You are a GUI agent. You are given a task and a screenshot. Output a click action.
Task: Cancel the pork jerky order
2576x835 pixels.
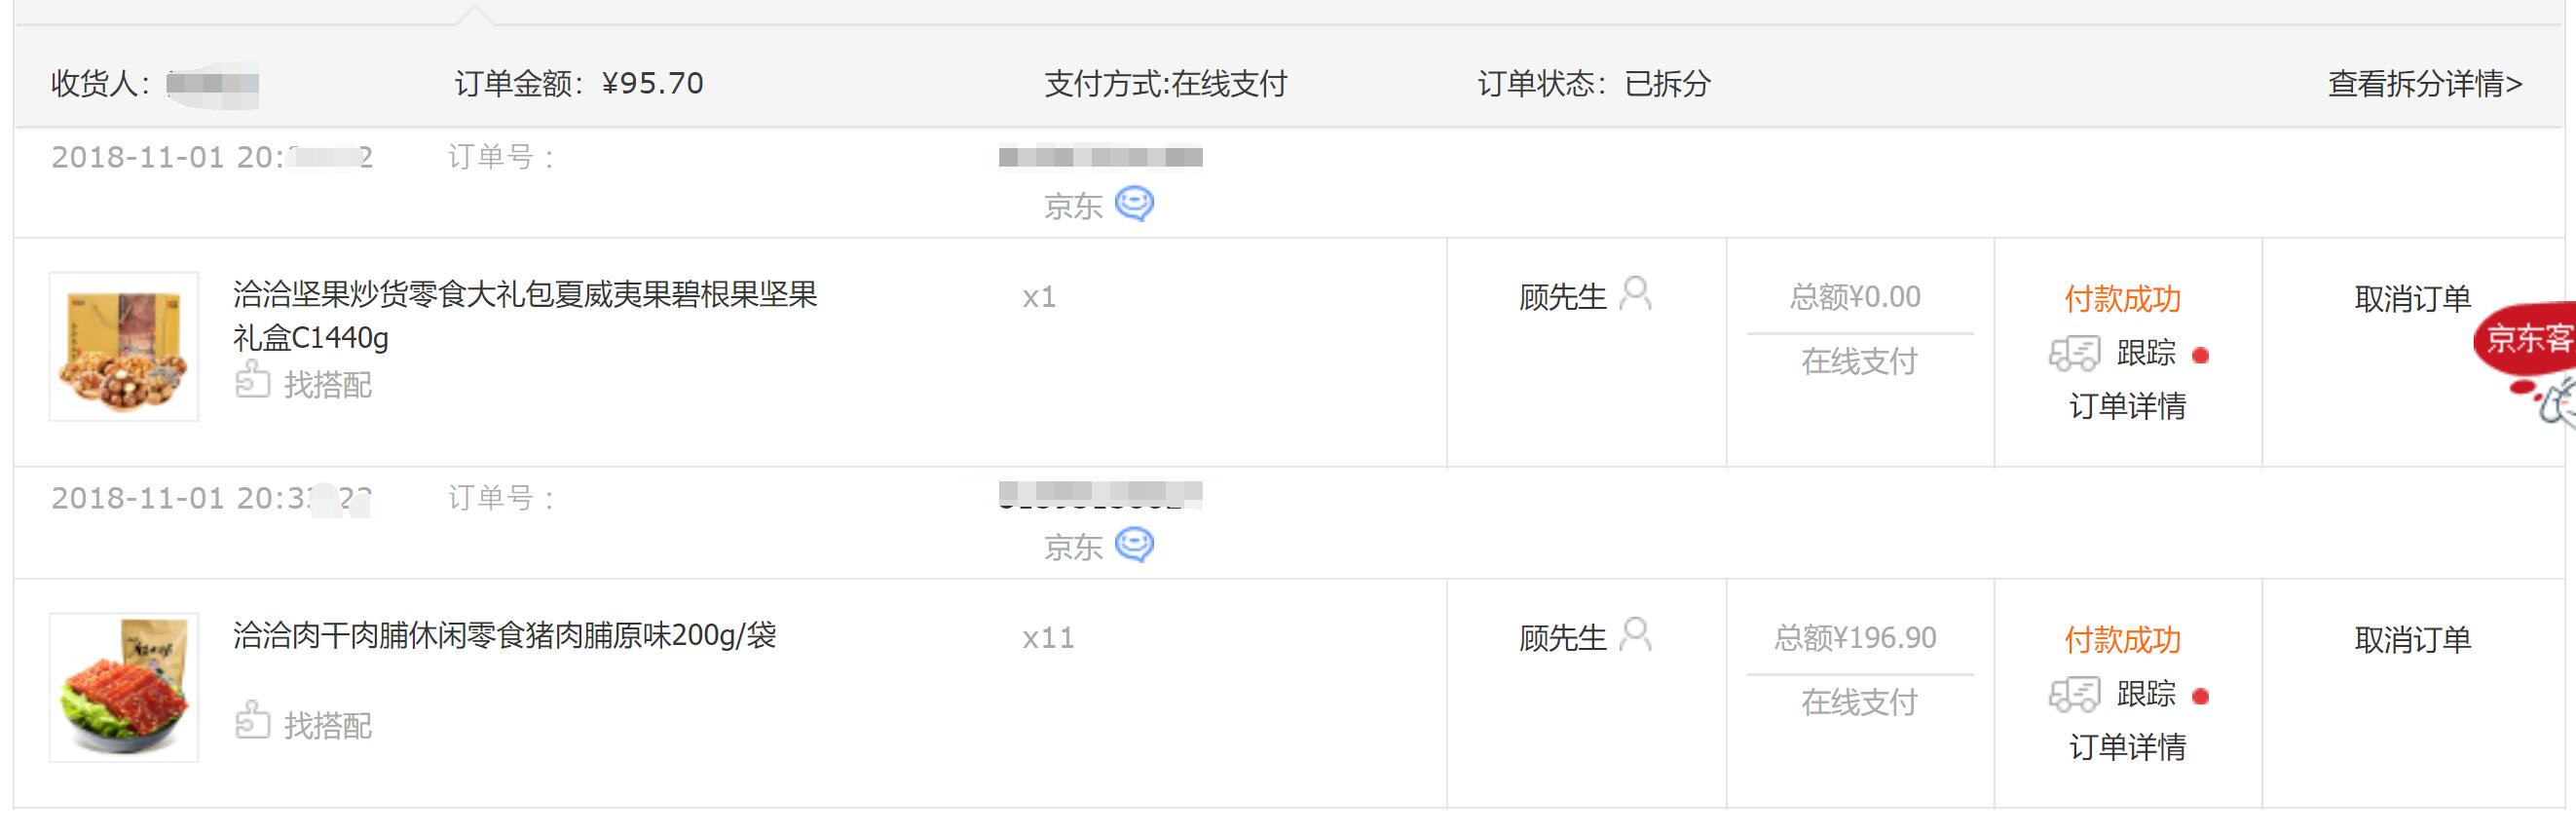[x=2412, y=639]
